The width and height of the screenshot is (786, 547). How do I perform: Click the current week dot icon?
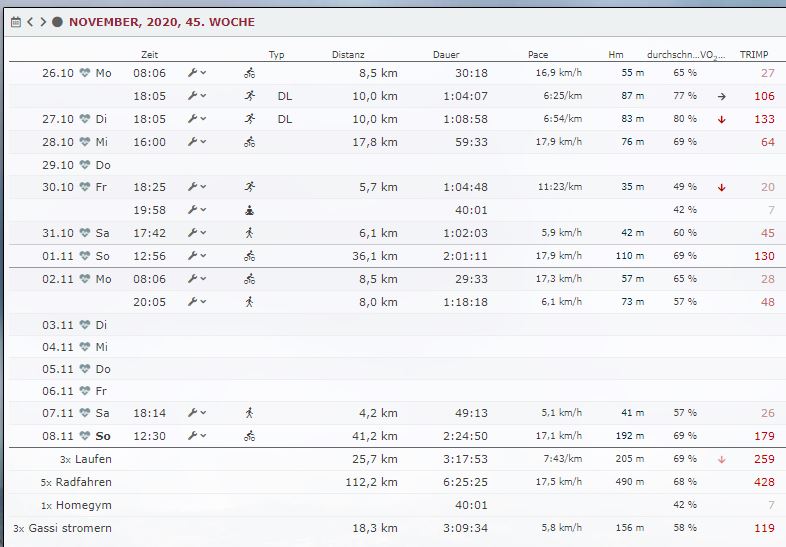[x=57, y=21]
